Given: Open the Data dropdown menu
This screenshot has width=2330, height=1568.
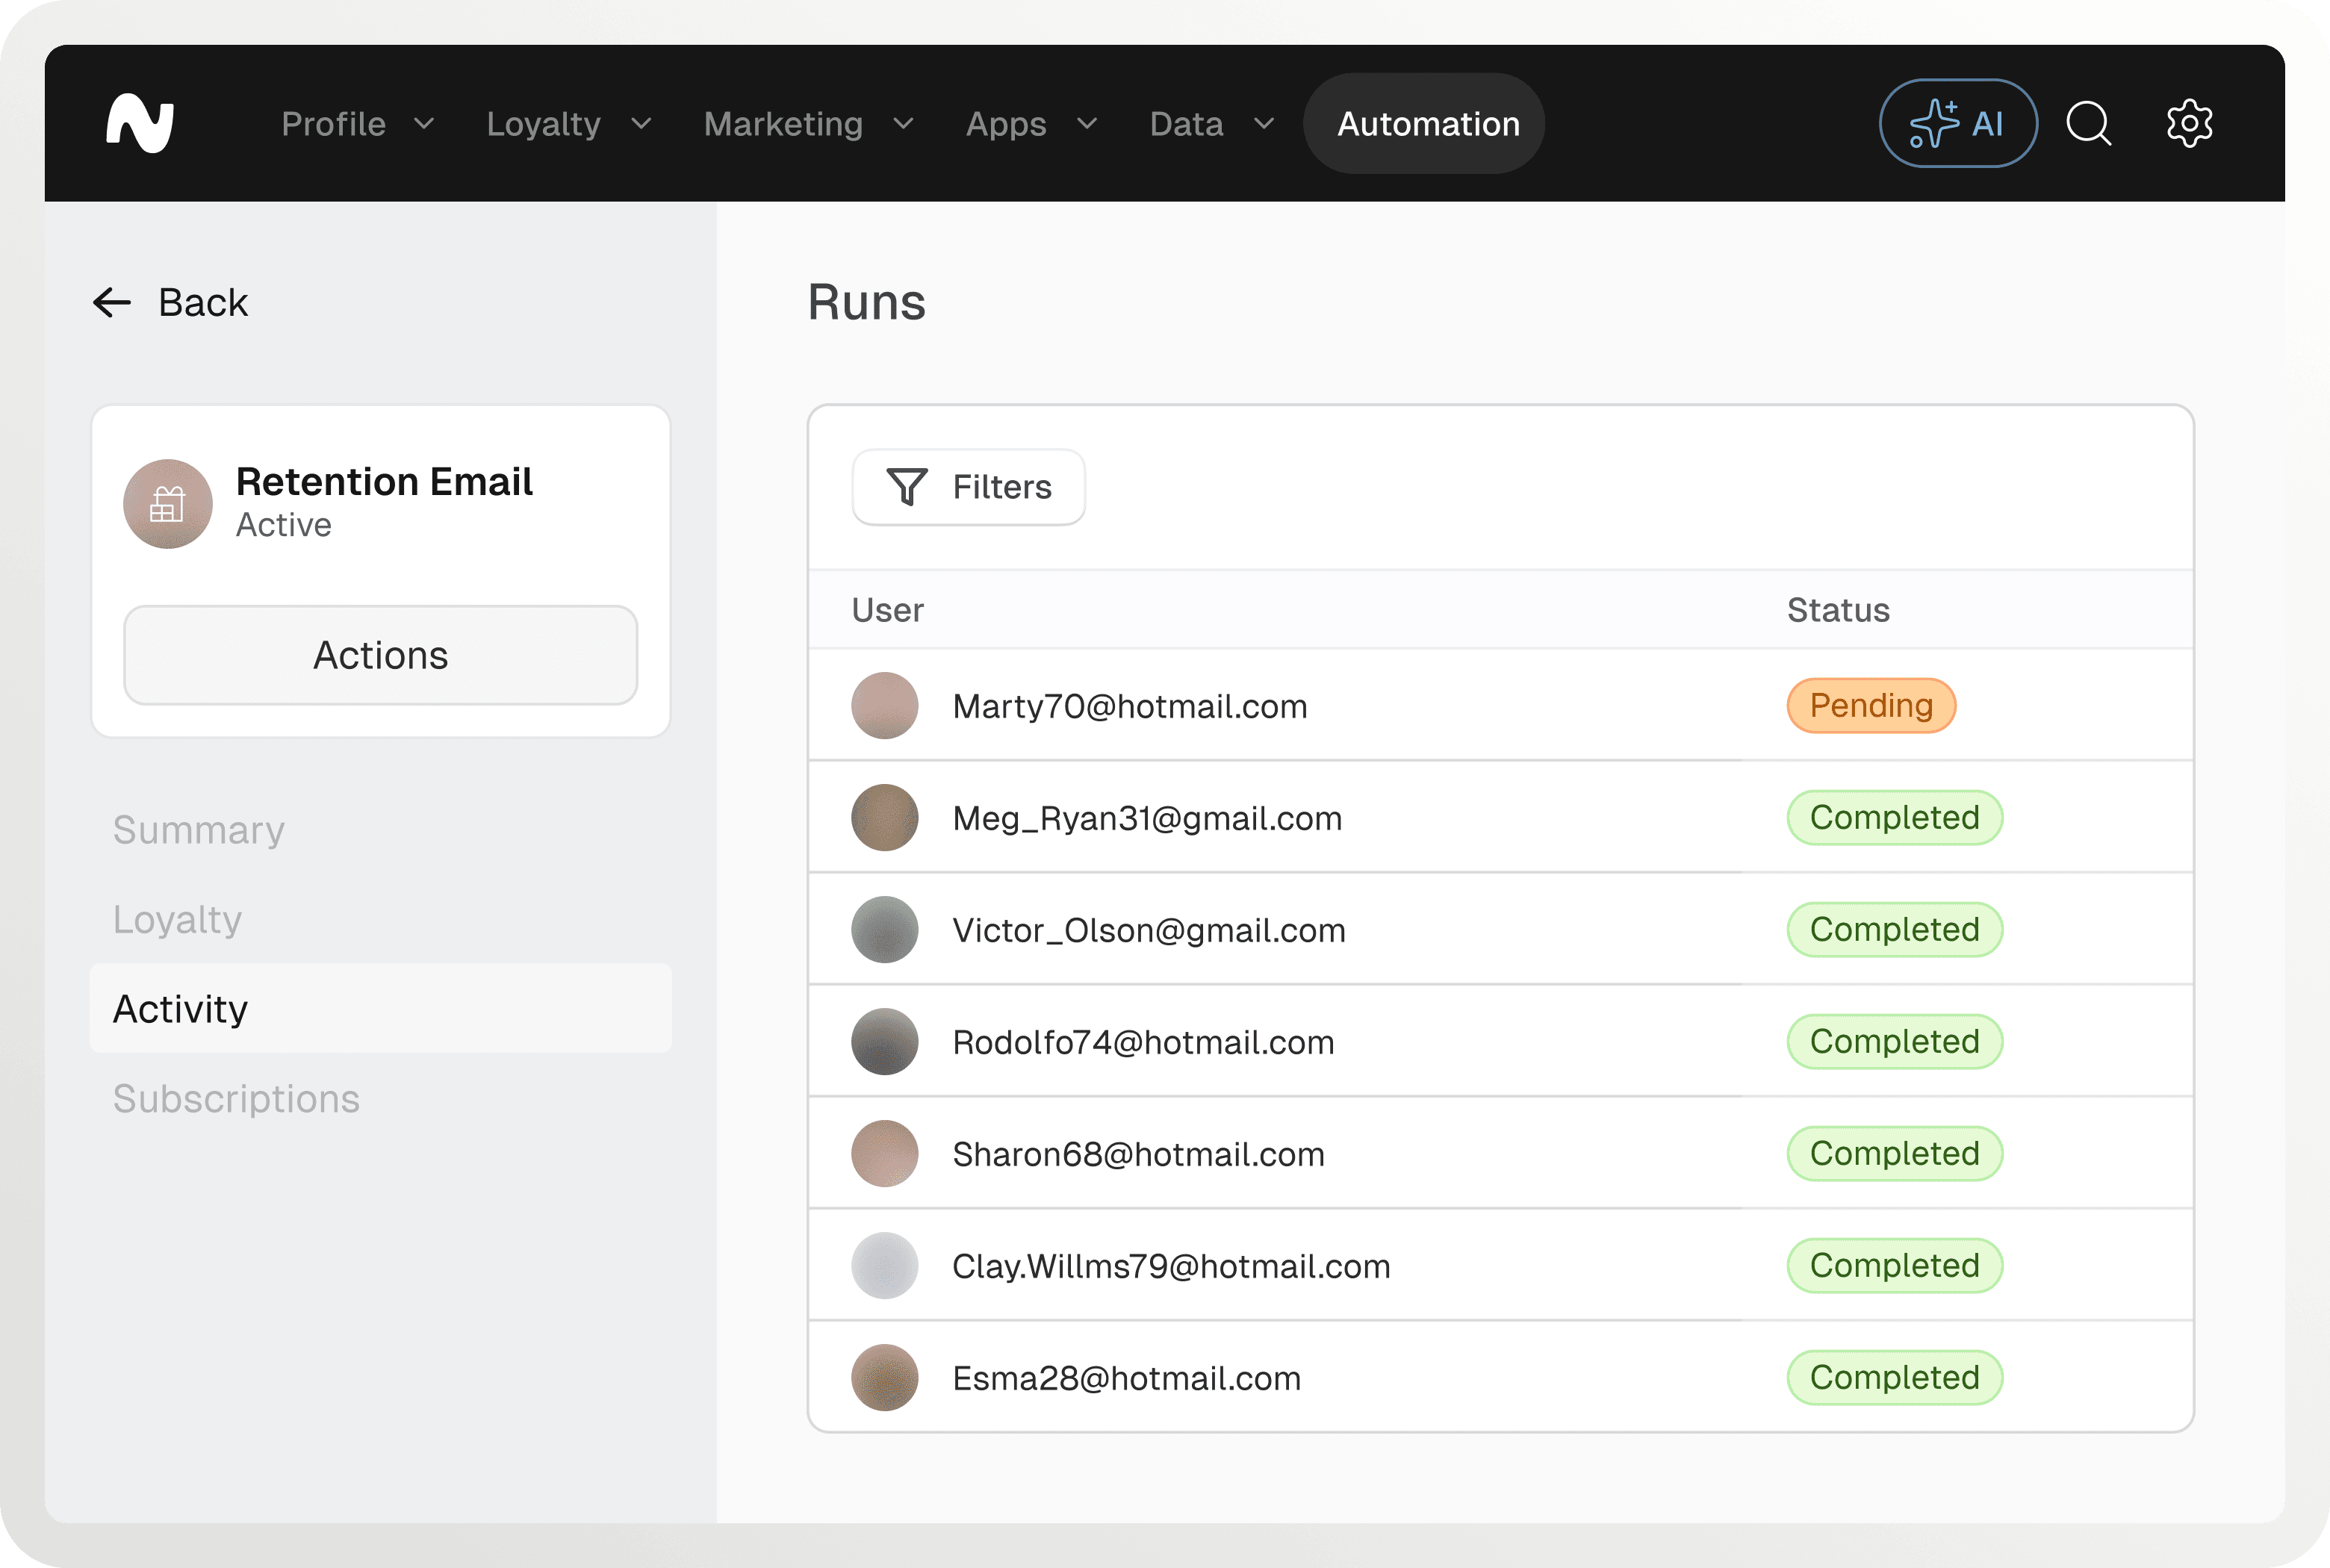Looking at the screenshot, I should (1210, 124).
